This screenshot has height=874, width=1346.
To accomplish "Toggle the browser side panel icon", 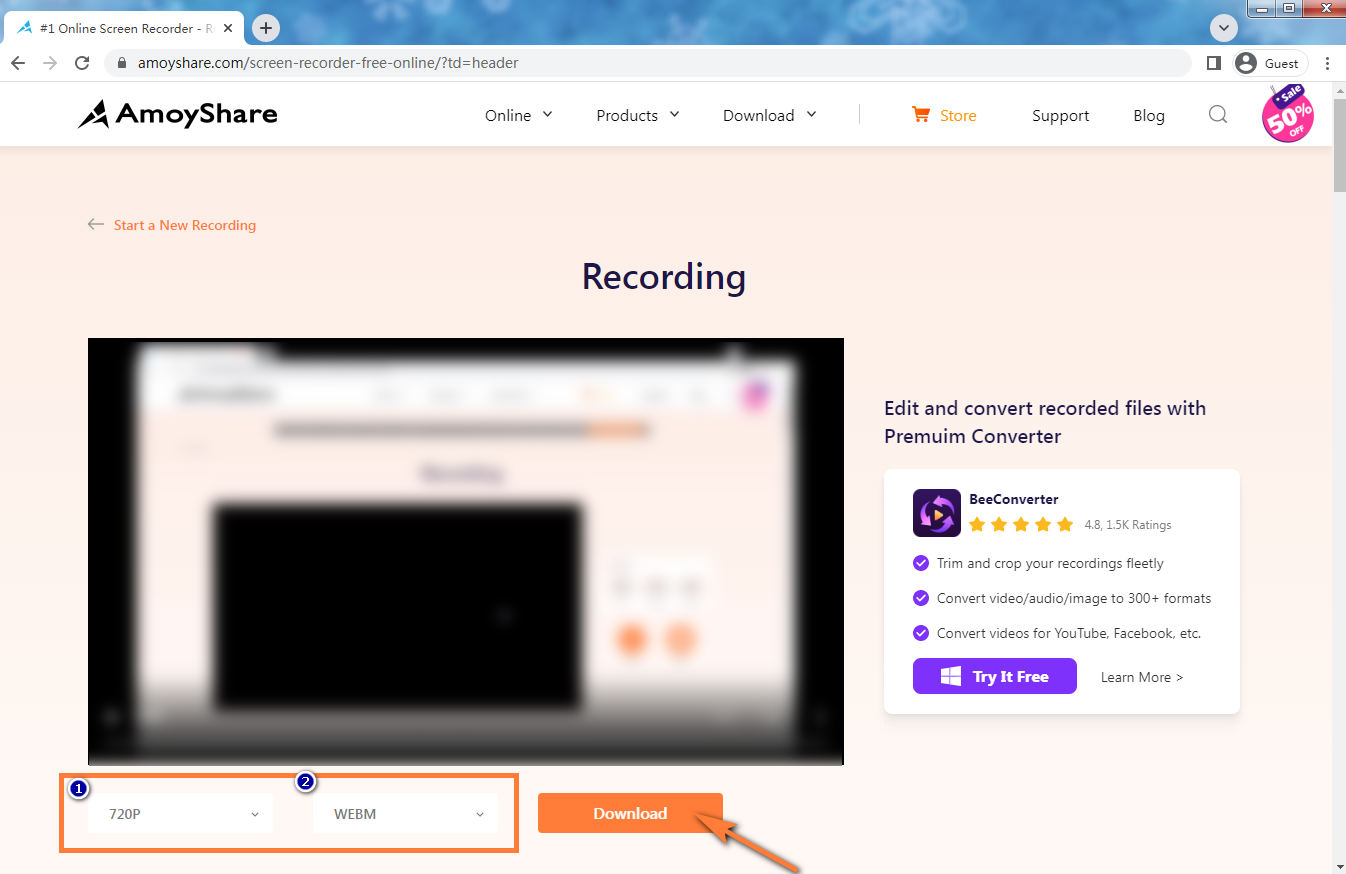I will [1213, 63].
